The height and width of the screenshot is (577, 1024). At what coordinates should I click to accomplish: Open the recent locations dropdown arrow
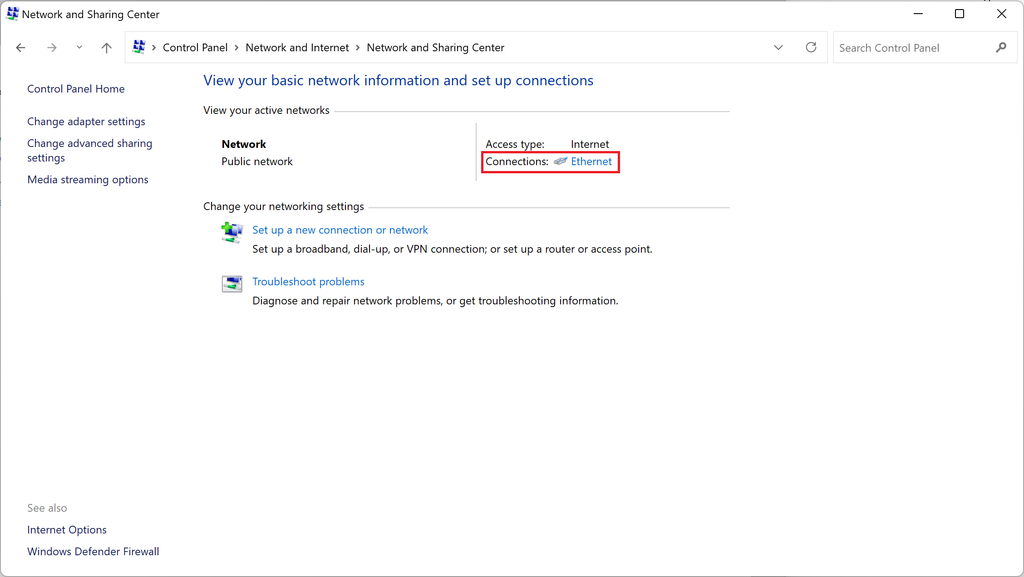[79, 48]
